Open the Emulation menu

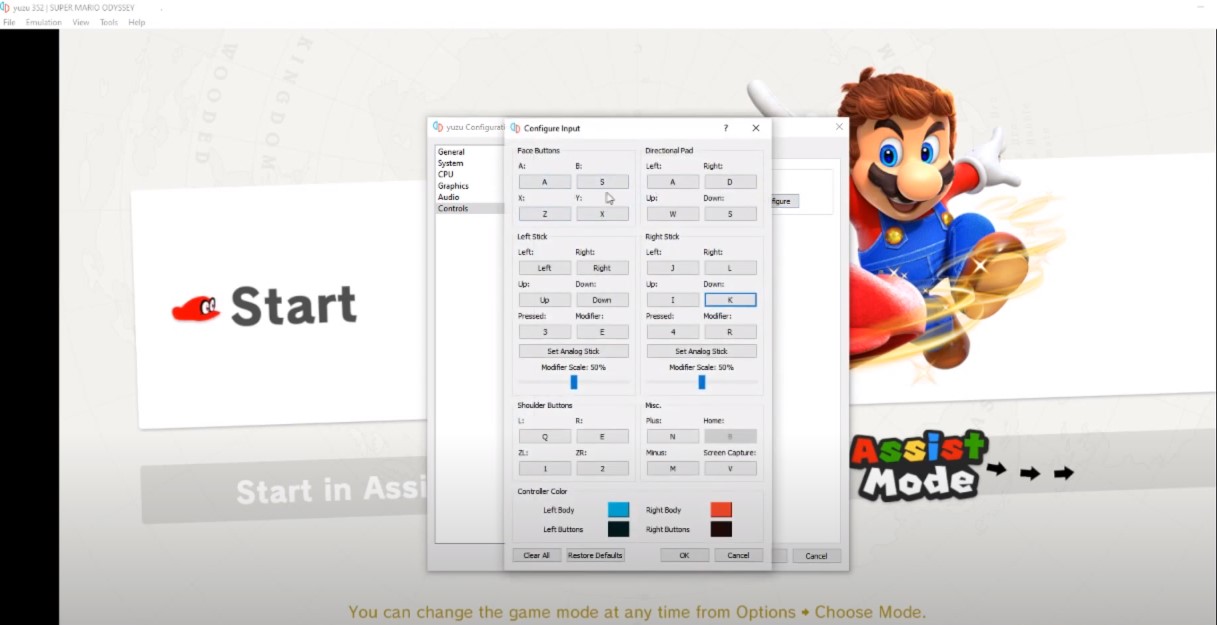click(x=44, y=22)
